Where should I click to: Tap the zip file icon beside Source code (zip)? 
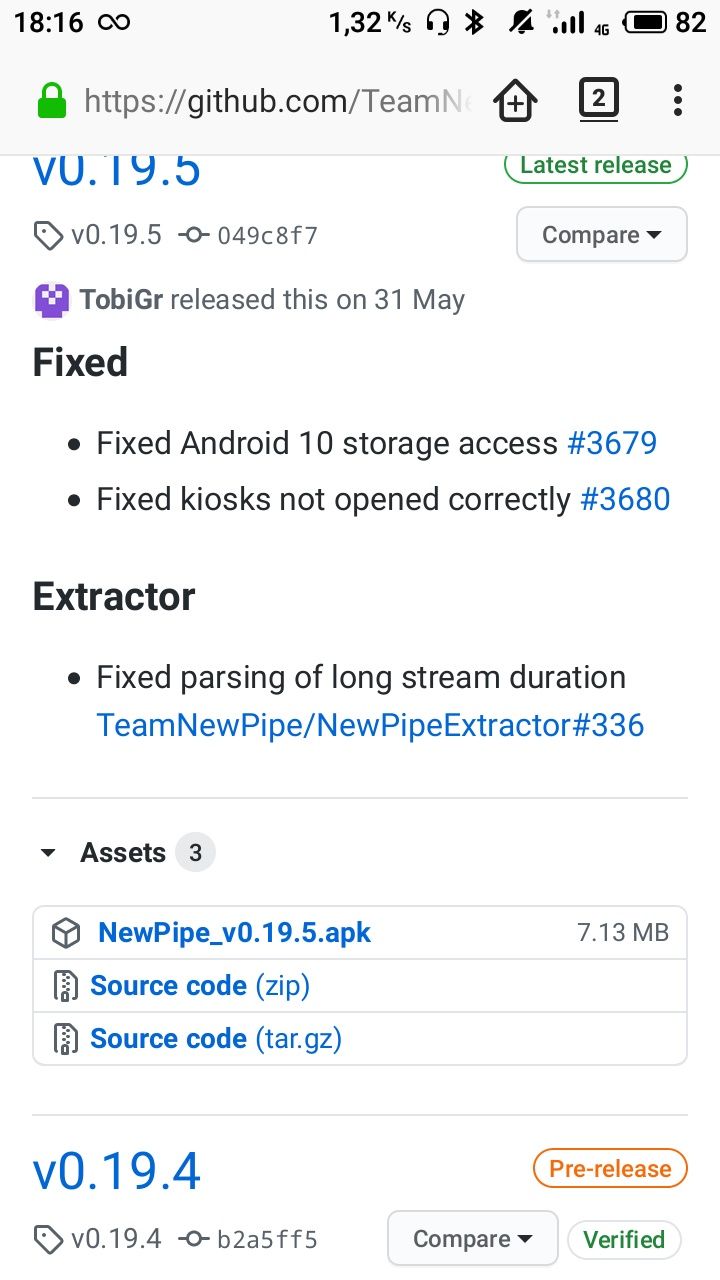[x=65, y=986]
